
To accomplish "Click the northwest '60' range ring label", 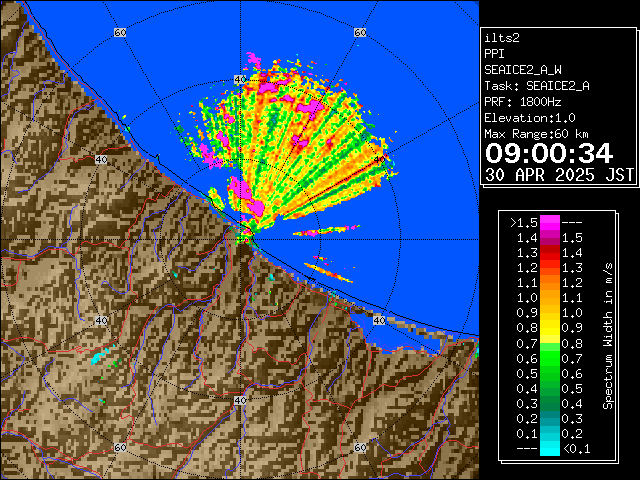I will pyautogui.click(x=120, y=32).
